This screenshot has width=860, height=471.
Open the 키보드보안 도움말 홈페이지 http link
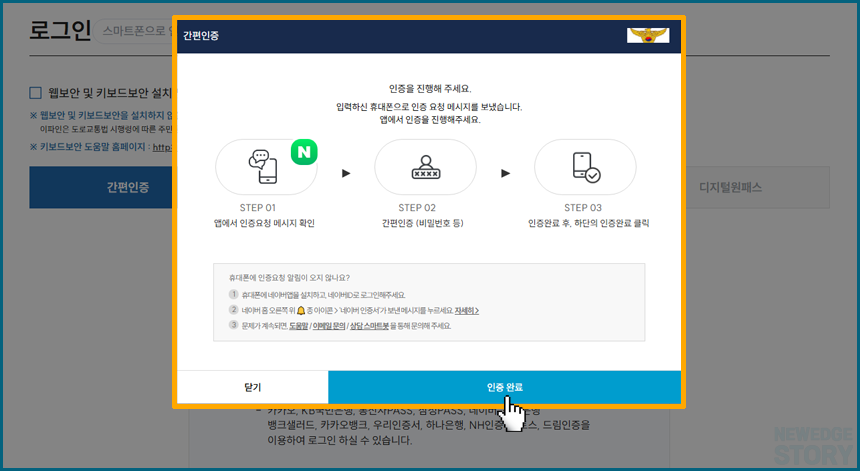162,147
